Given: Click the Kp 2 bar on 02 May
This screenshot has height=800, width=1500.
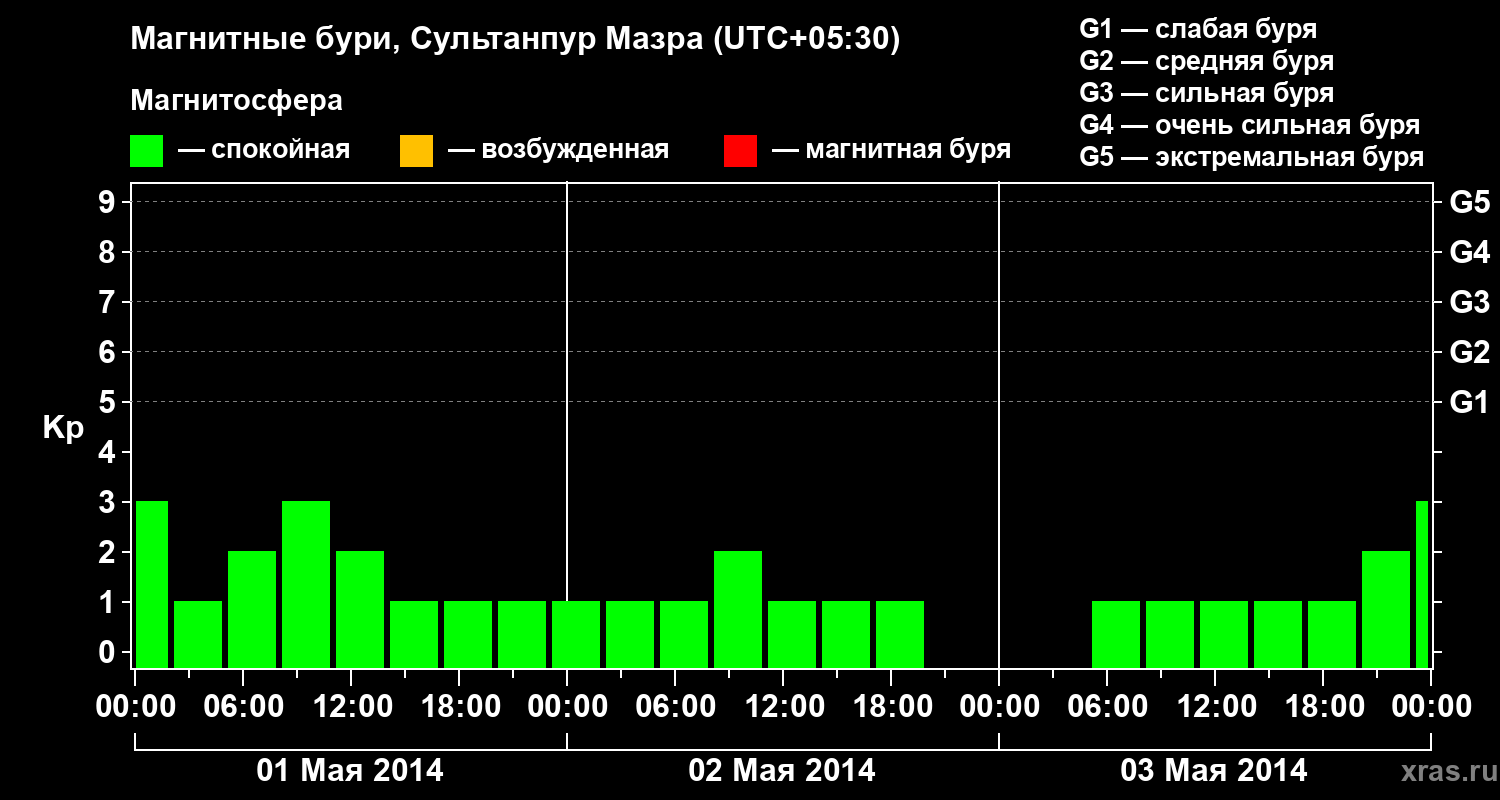Looking at the screenshot, I should click(738, 609).
